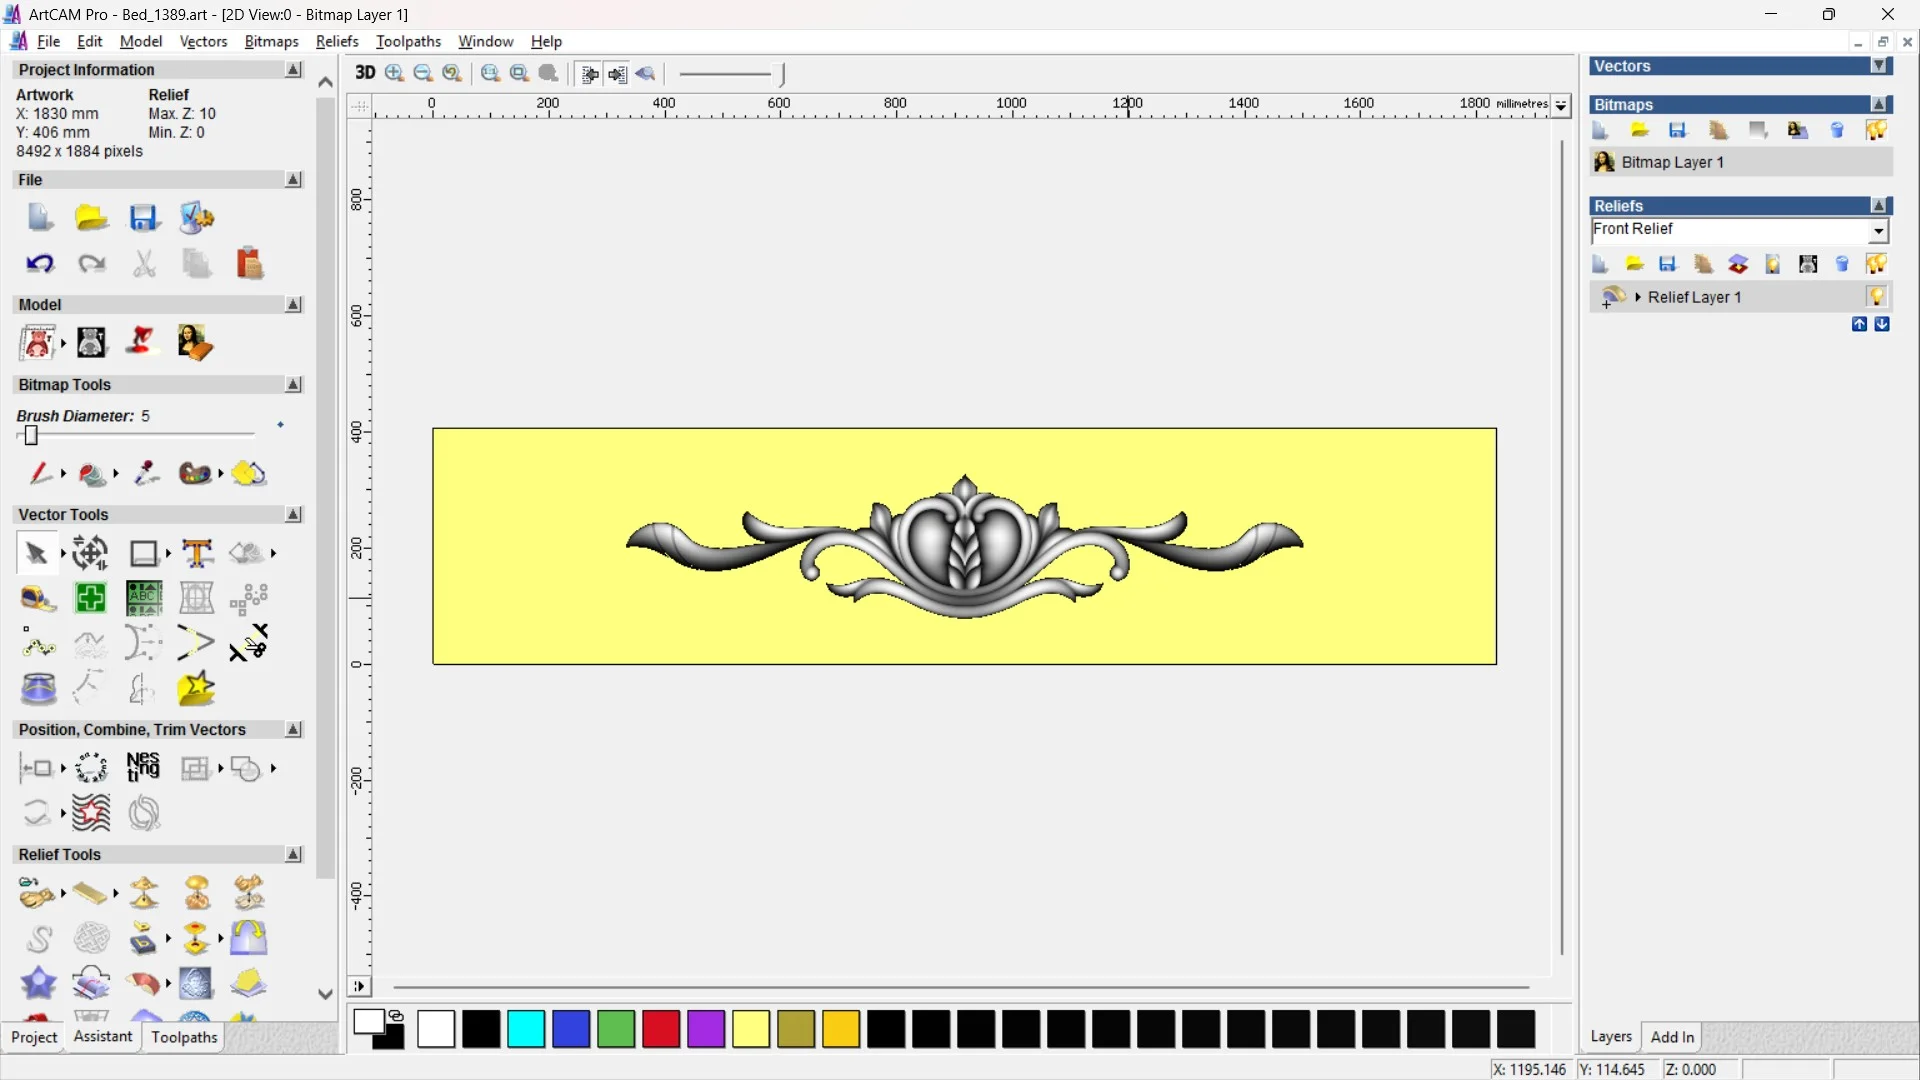
Task: Click the Add In tab button
Action: coord(1672,1037)
